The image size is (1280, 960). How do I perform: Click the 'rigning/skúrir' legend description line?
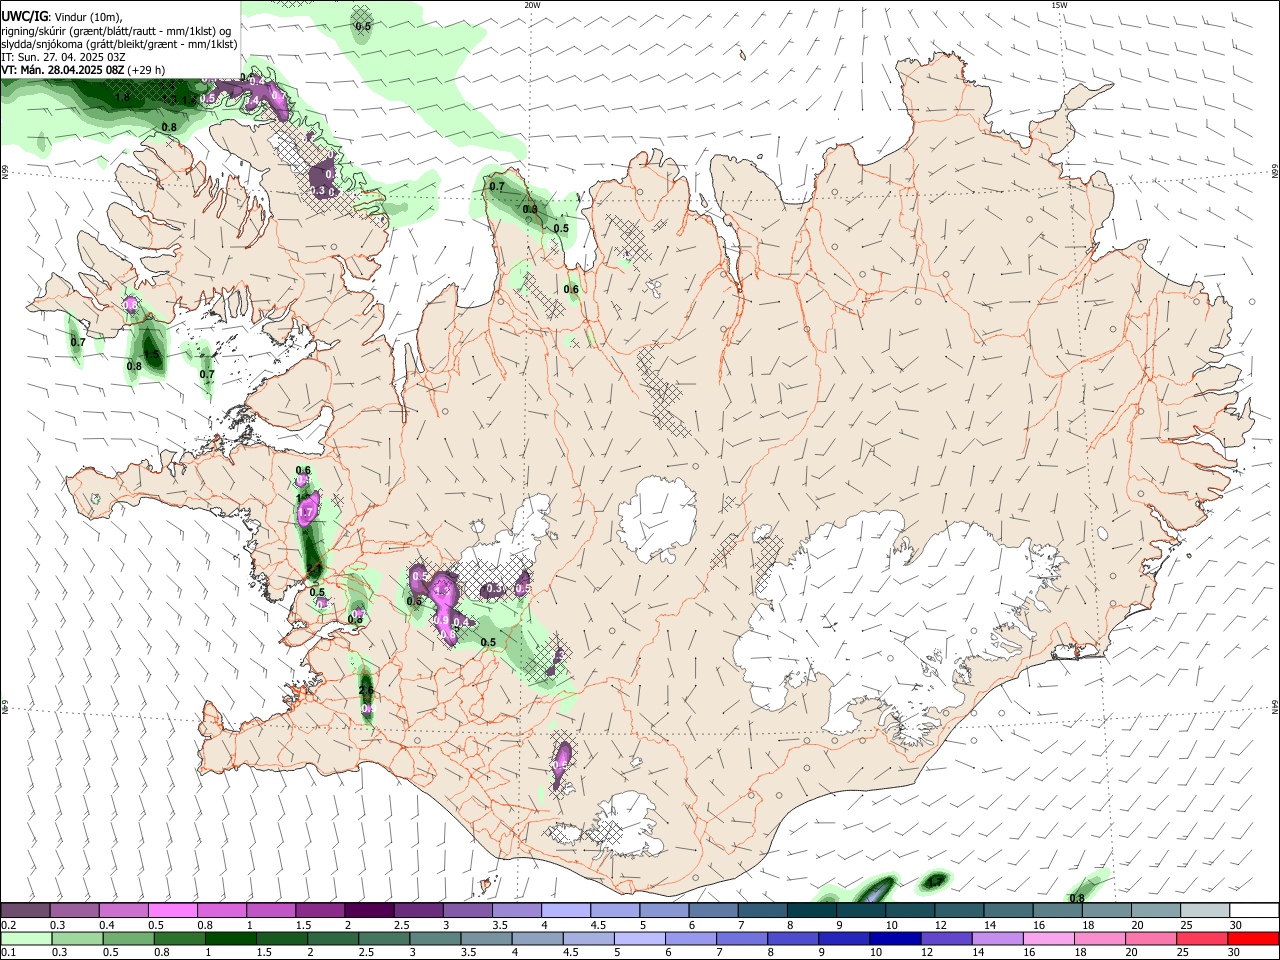click(116, 31)
